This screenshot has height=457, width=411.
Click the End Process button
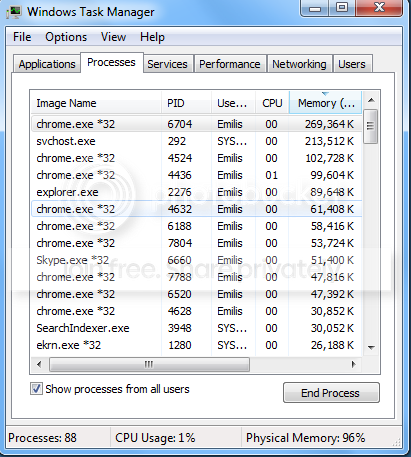pos(331,393)
